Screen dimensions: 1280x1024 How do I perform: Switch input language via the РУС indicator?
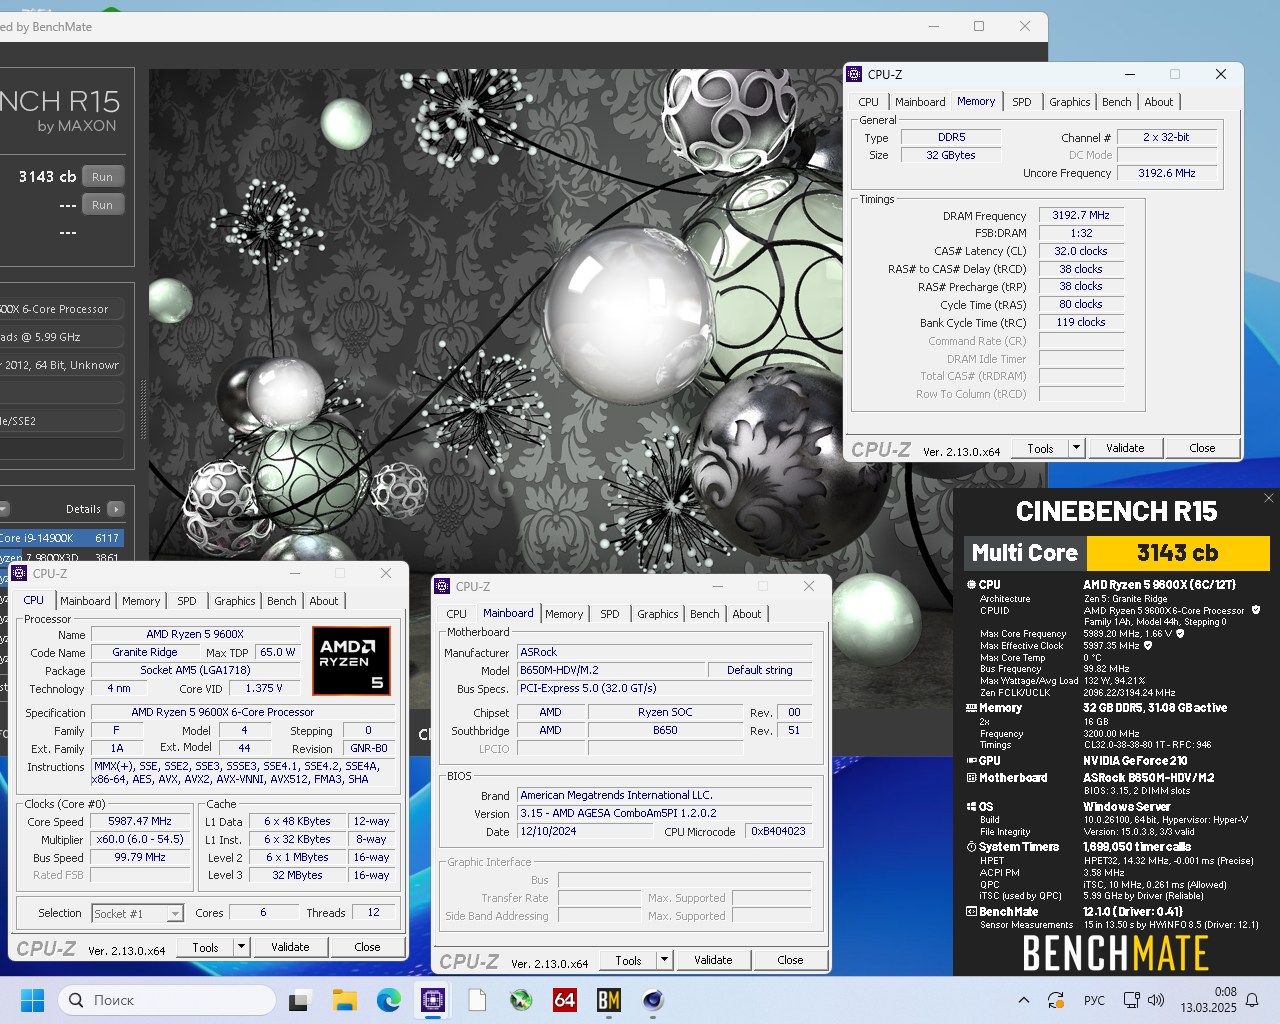pos(1094,1000)
